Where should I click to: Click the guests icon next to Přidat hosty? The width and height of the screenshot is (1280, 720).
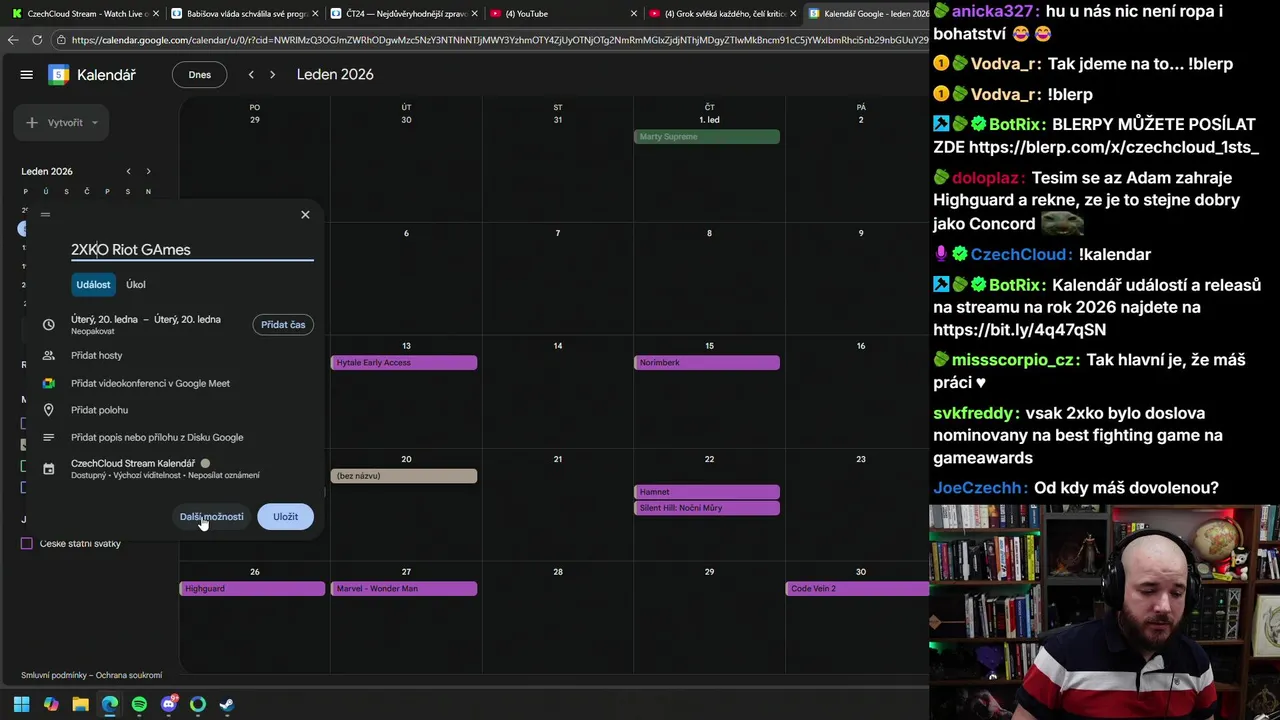48,355
